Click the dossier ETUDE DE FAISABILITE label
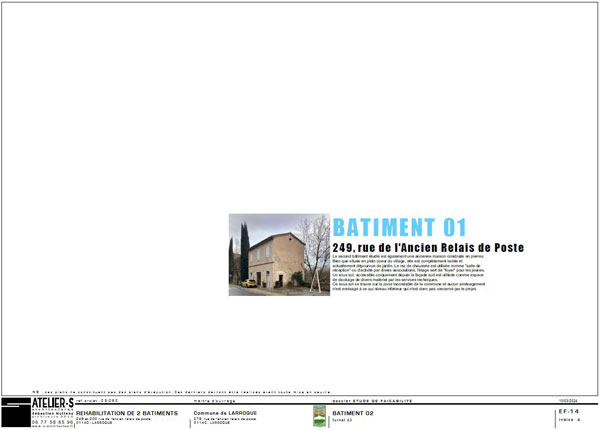600x430 pixels. [371, 399]
